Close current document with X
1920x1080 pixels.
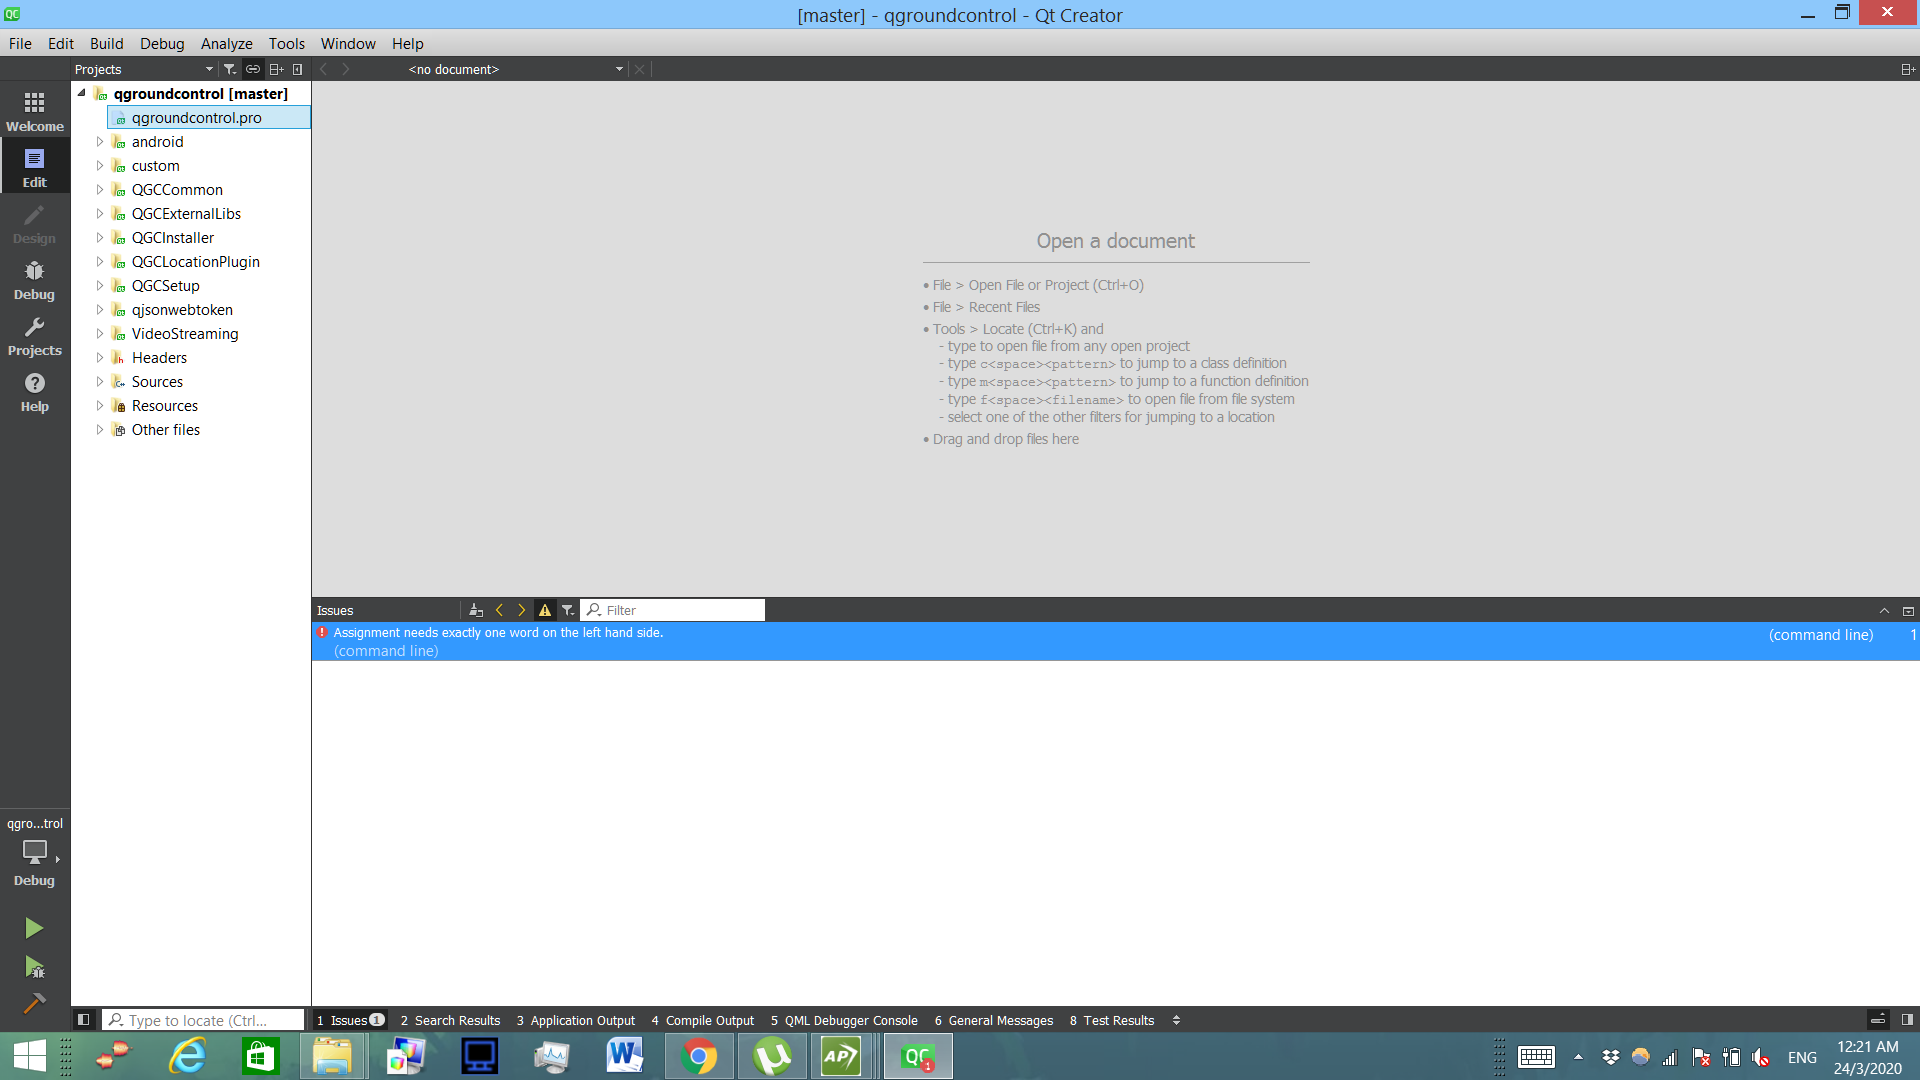click(x=639, y=69)
